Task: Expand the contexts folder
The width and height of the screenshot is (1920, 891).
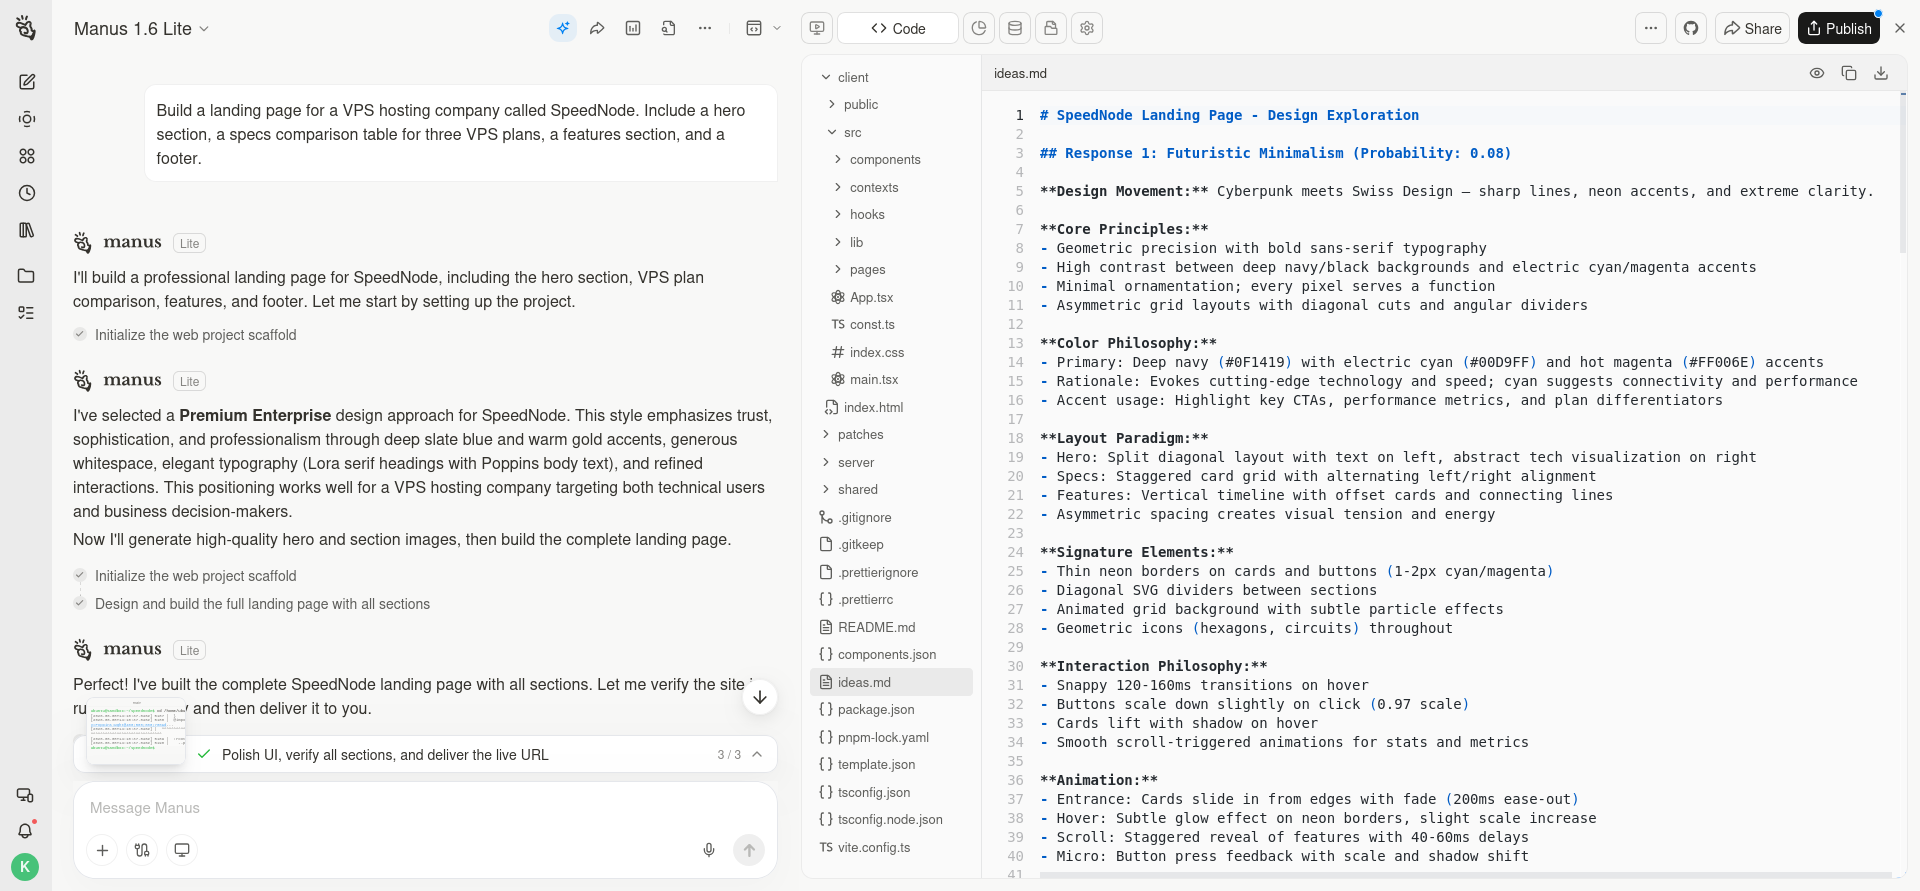Action: (838, 187)
